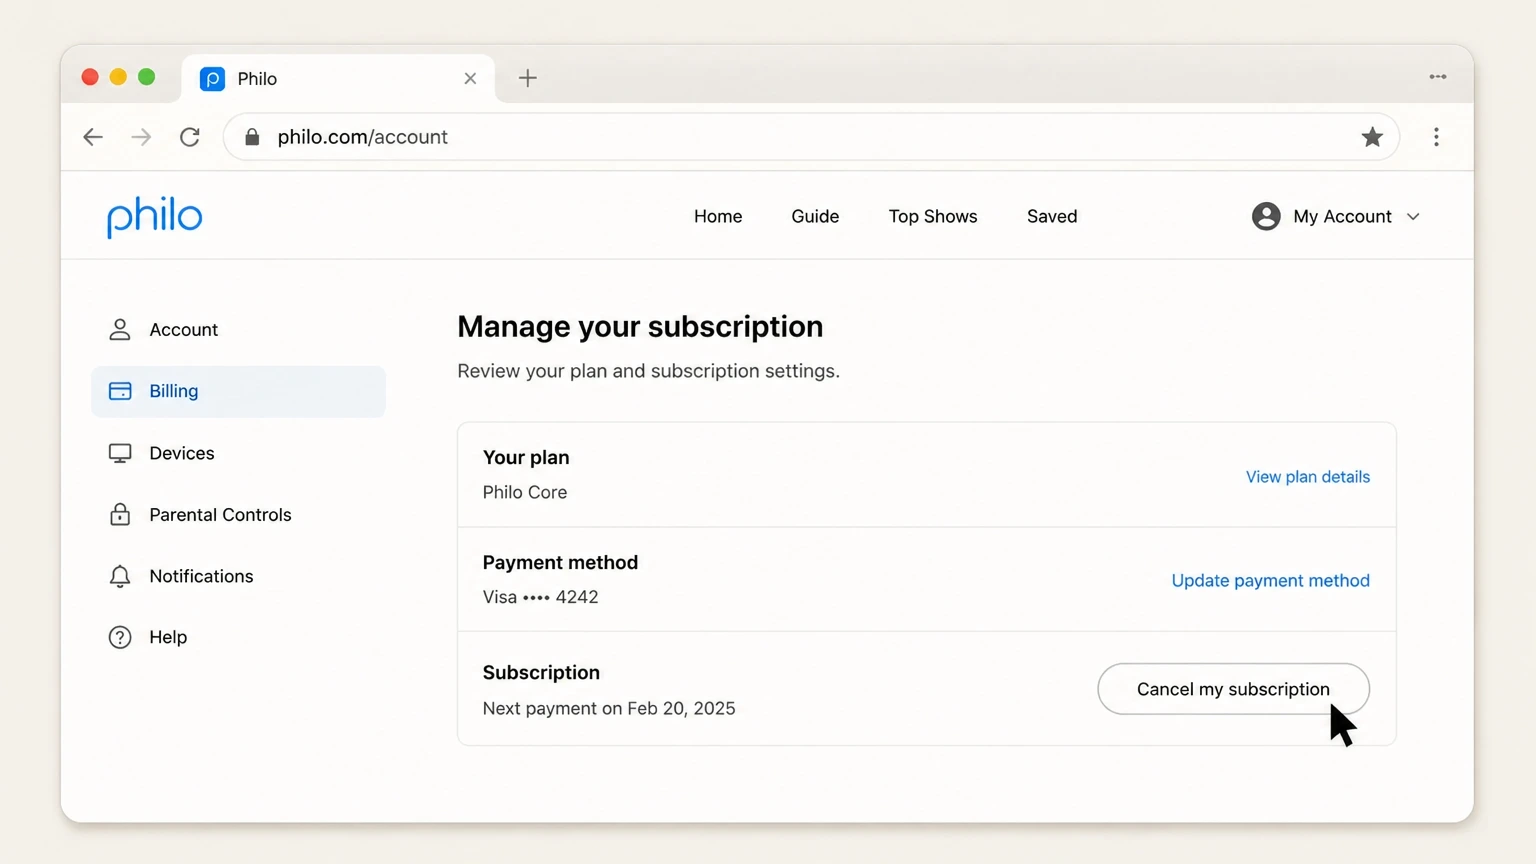Open the Guide page
This screenshot has width=1536, height=864.
(x=815, y=216)
